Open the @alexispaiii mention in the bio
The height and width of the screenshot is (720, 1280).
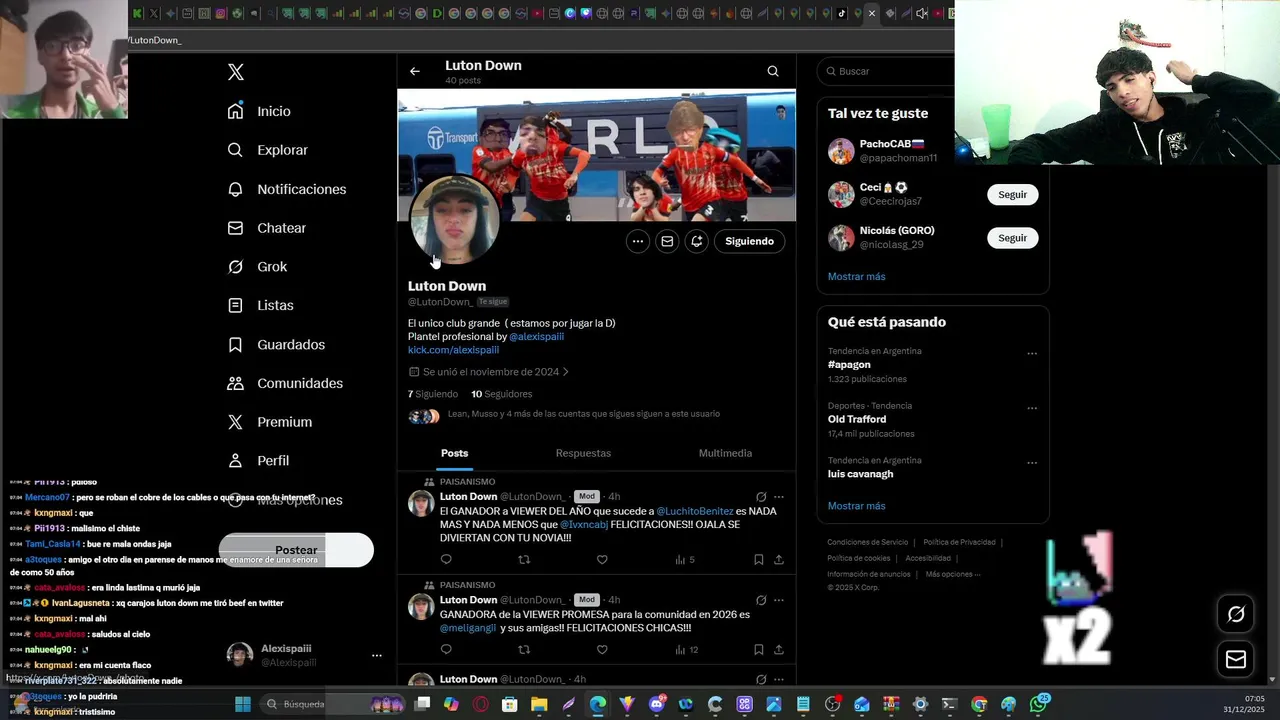pyautogui.click(x=537, y=337)
